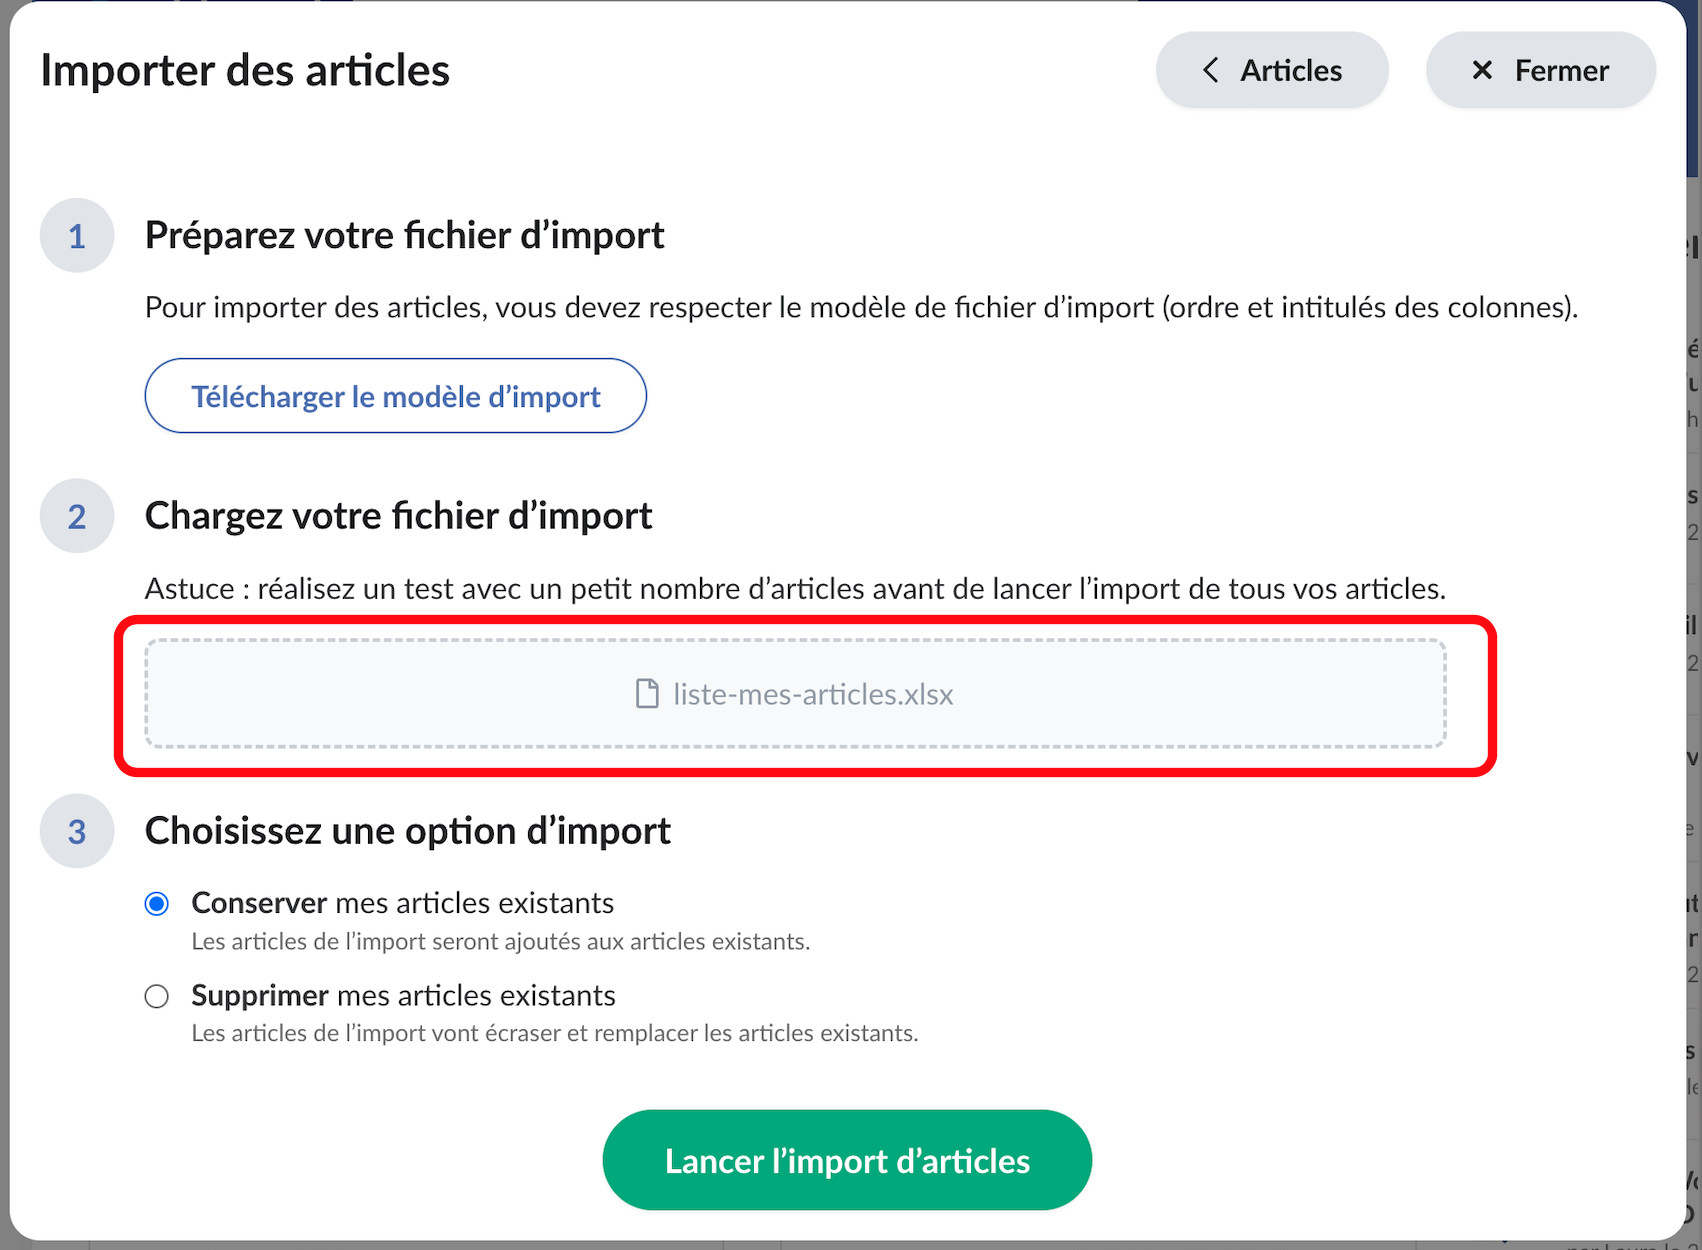Click the X icon in Fermer button

[x=1482, y=70]
